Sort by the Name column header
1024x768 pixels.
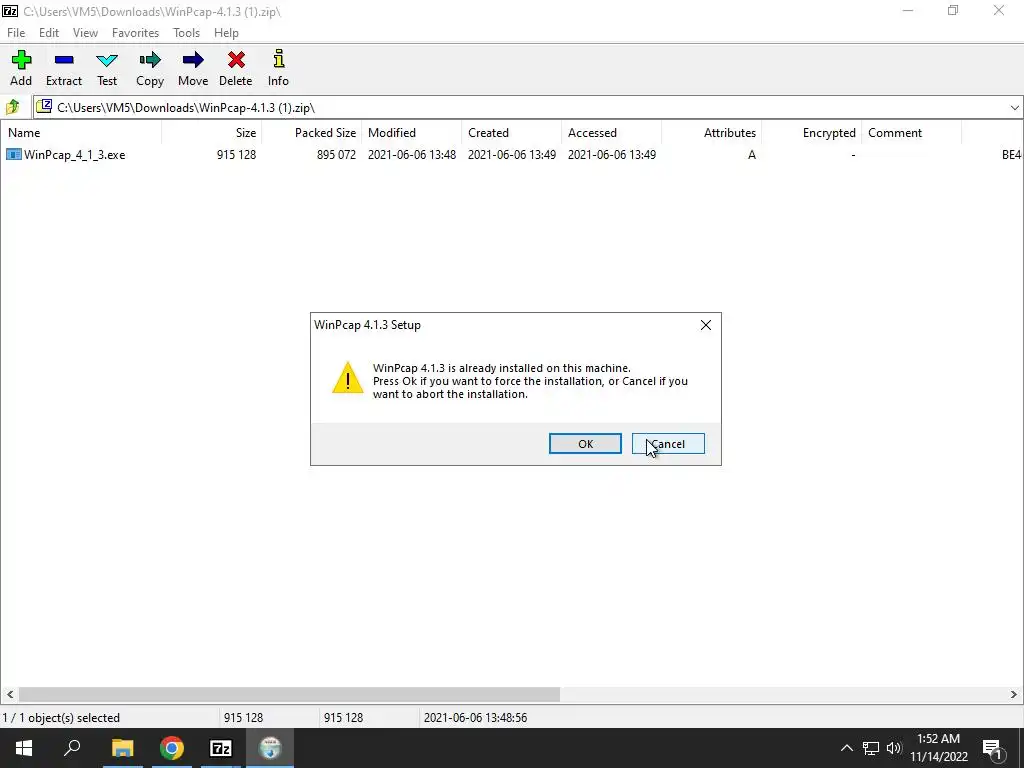click(81, 133)
